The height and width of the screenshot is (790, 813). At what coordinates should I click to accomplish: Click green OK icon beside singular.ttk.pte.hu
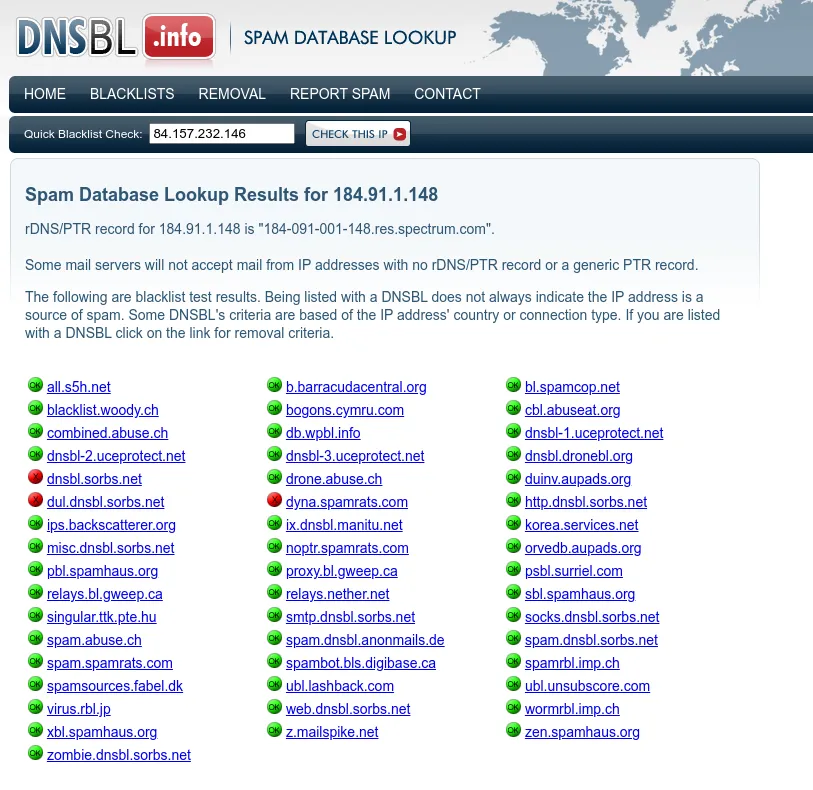35,615
